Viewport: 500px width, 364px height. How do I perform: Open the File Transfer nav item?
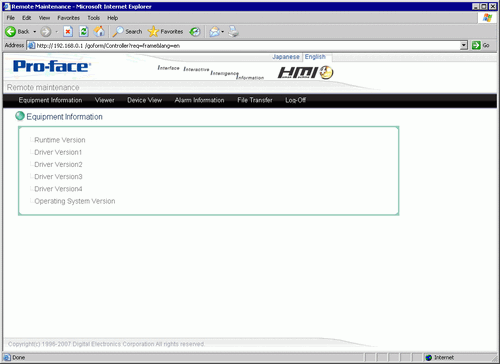[x=255, y=100]
